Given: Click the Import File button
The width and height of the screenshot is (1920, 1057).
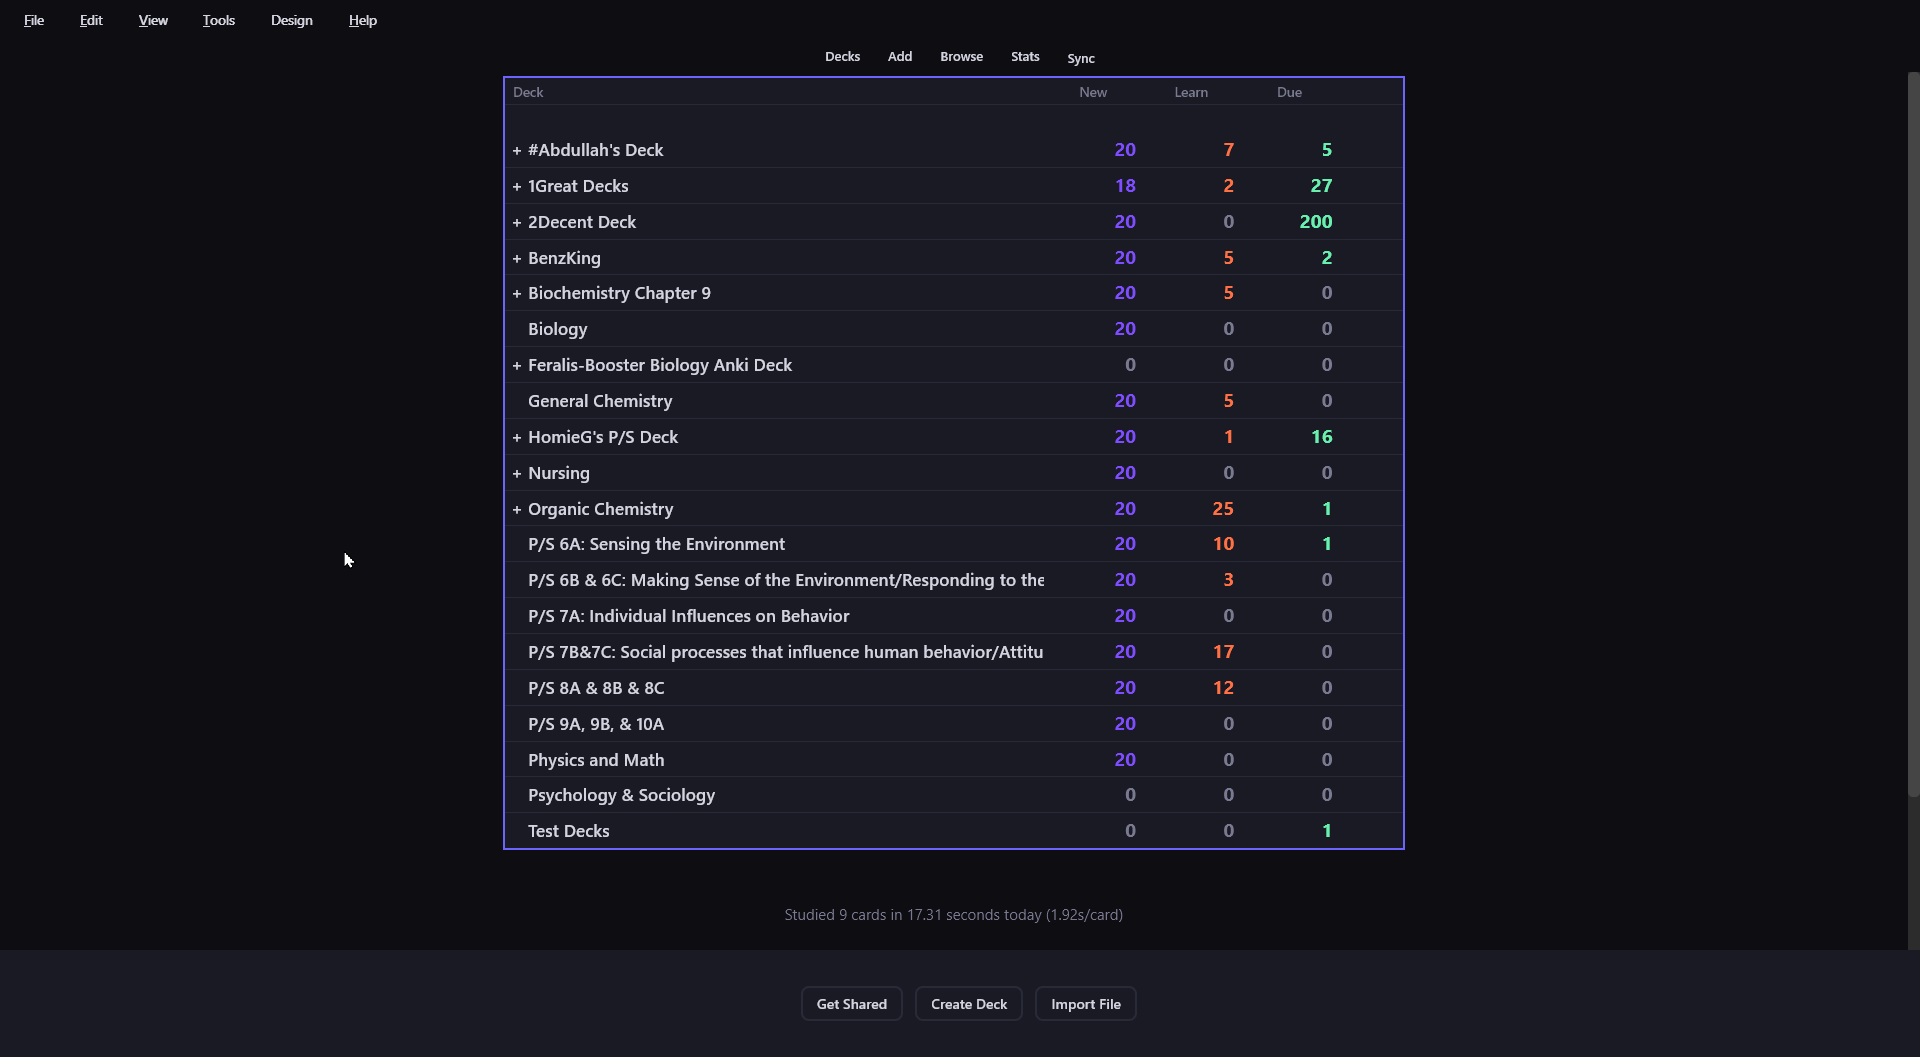Looking at the screenshot, I should [1085, 1004].
